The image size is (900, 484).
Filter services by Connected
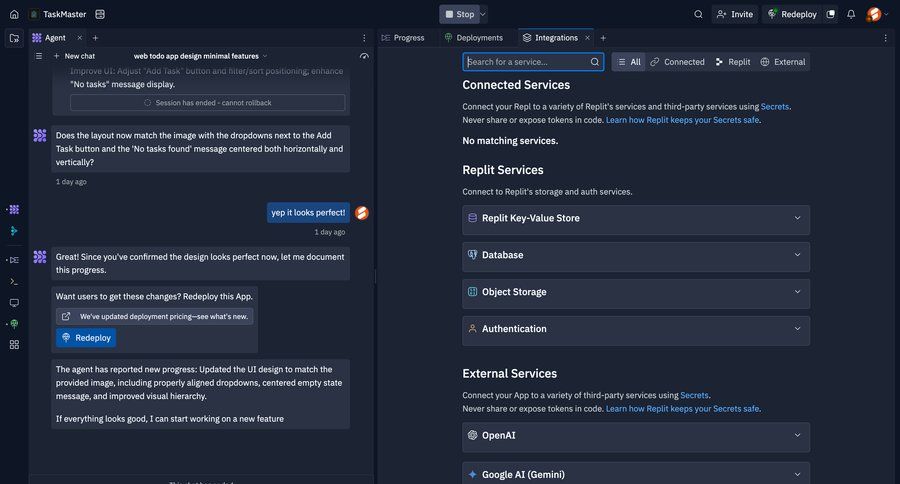coord(677,62)
